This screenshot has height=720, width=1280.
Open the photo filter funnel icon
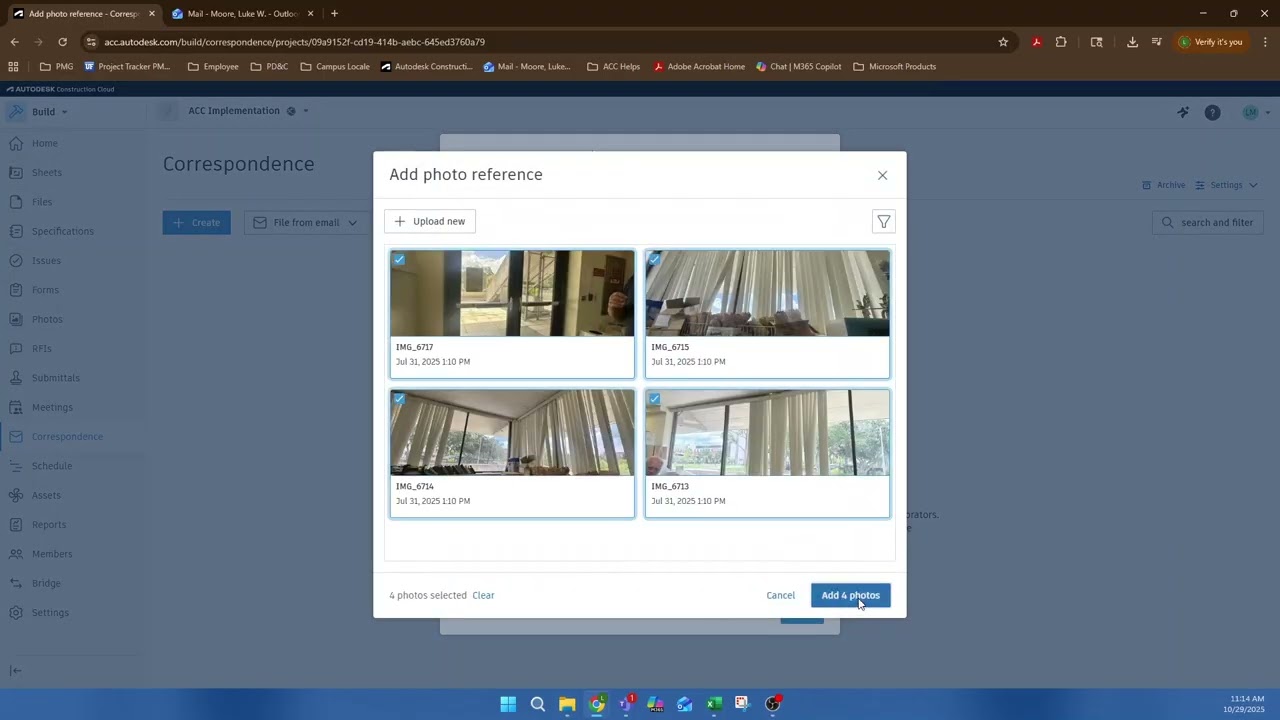point(883,221)
